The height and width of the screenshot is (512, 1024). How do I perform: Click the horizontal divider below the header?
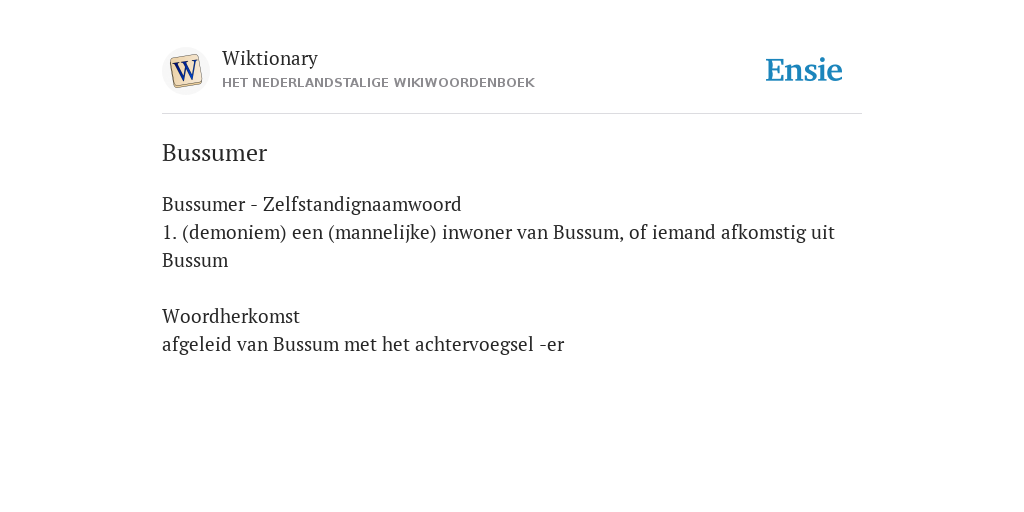click(x=512, y=114)
